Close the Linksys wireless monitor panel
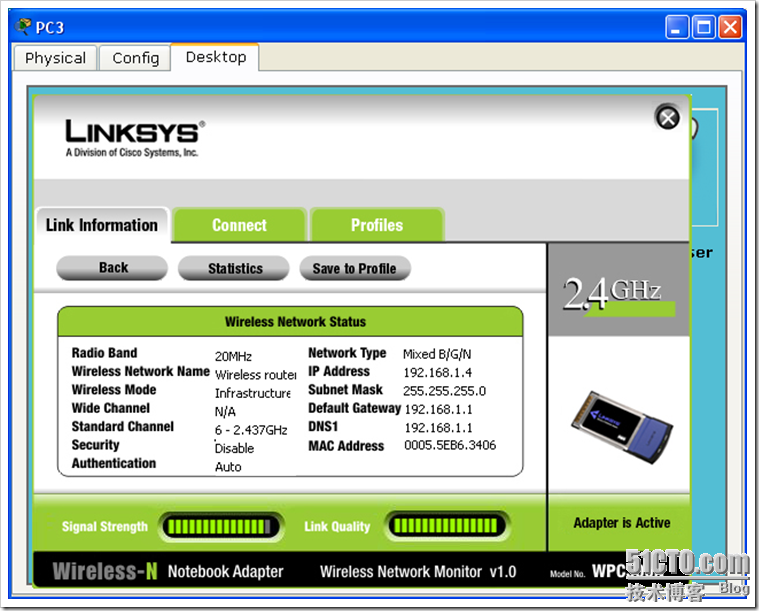The width and height of the screenshot is (759, 611). point(668,118)
